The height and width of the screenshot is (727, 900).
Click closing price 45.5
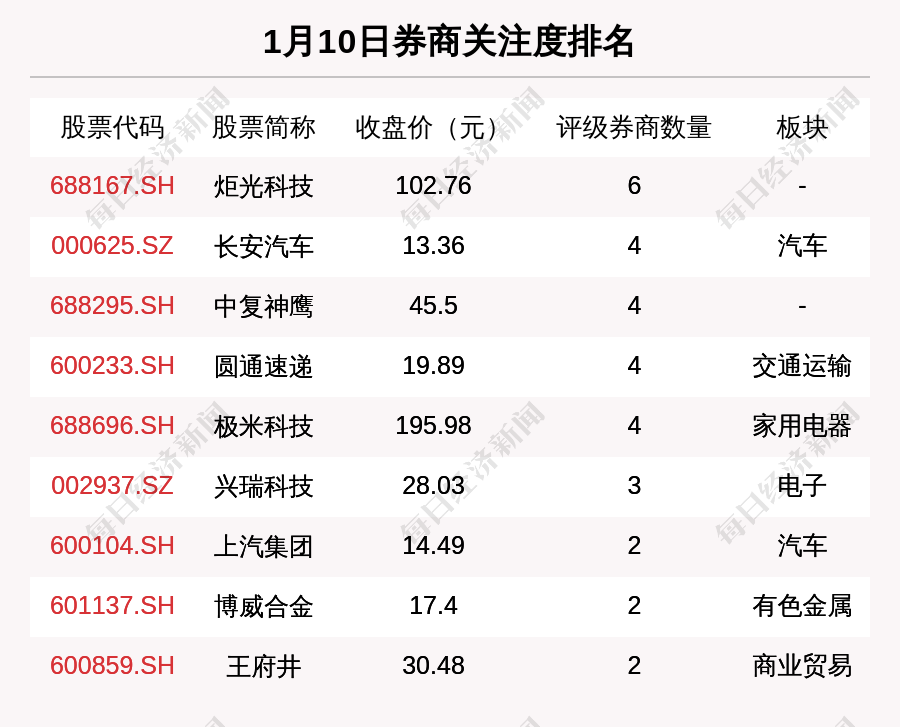click(433, 305)
